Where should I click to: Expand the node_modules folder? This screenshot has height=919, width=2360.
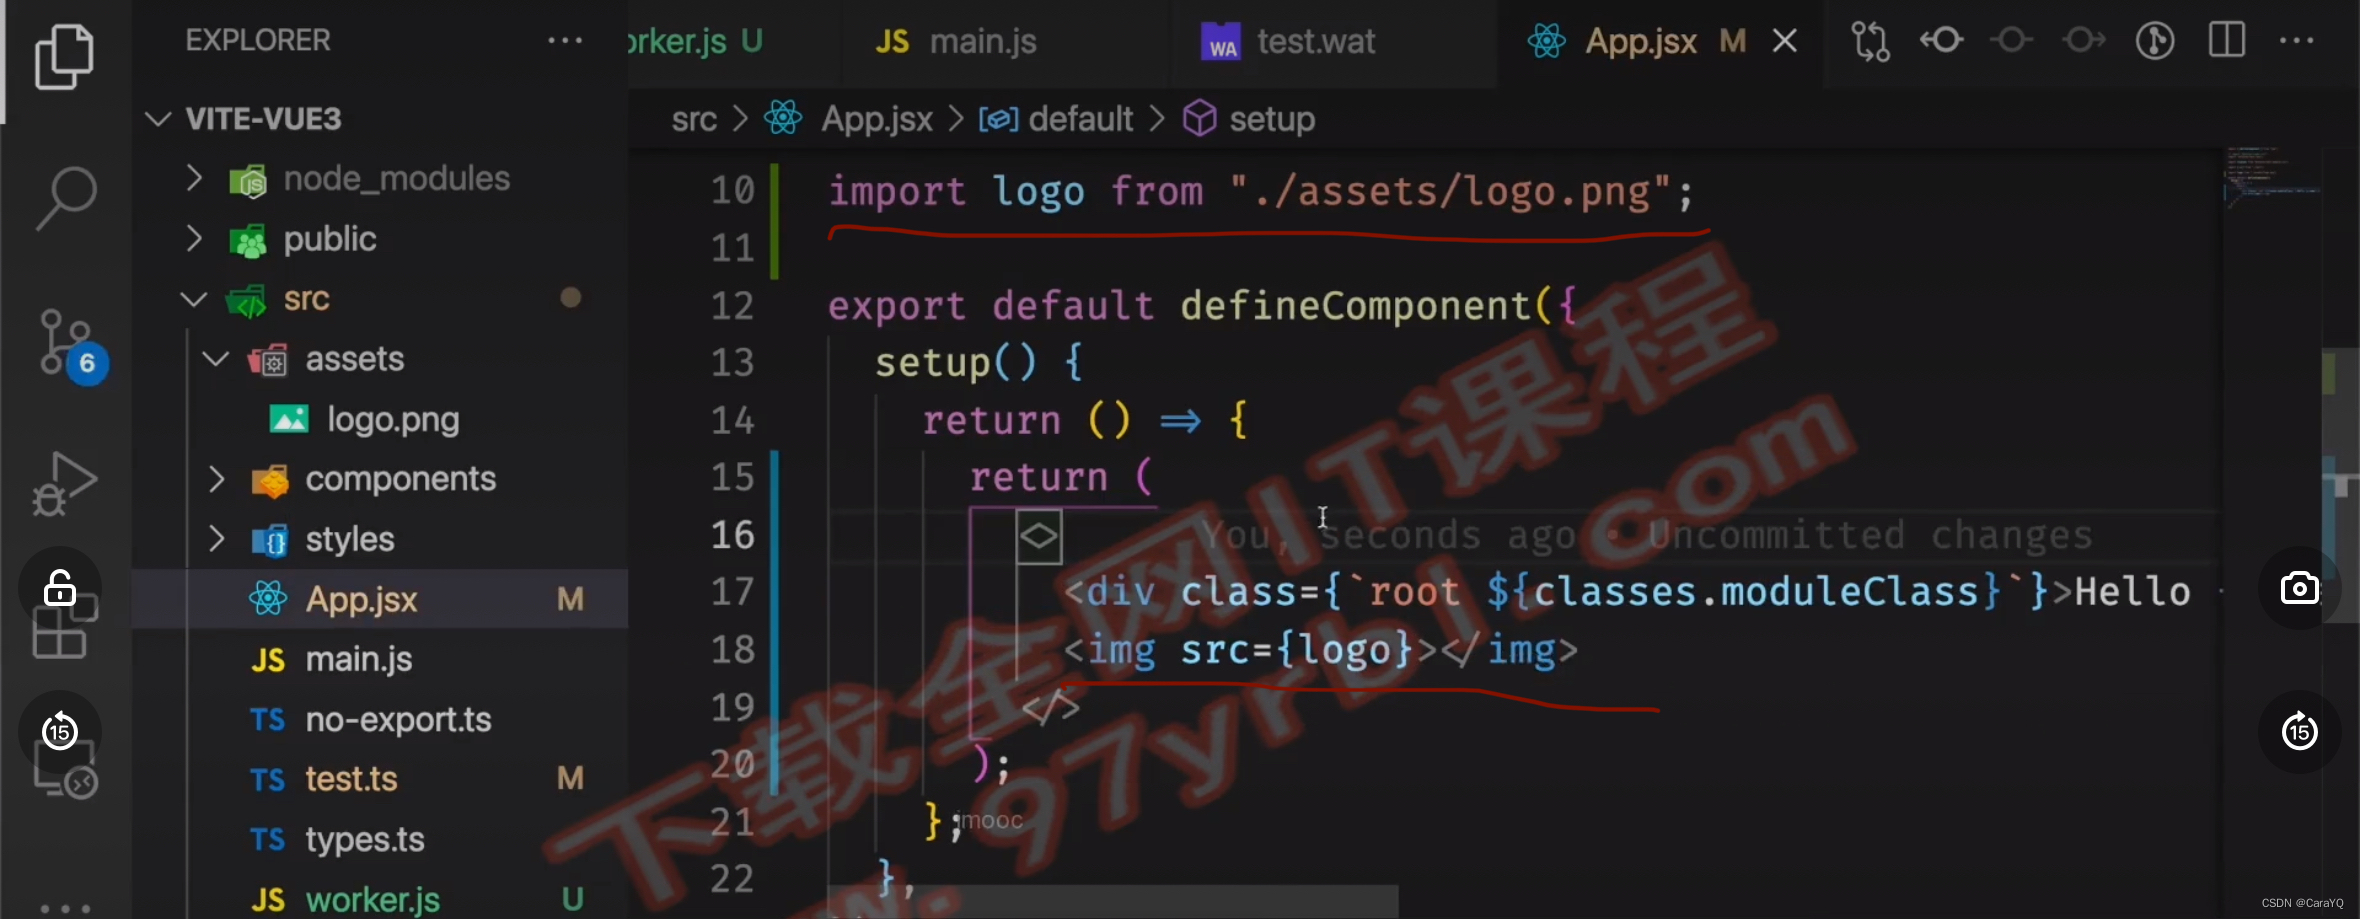194,179
